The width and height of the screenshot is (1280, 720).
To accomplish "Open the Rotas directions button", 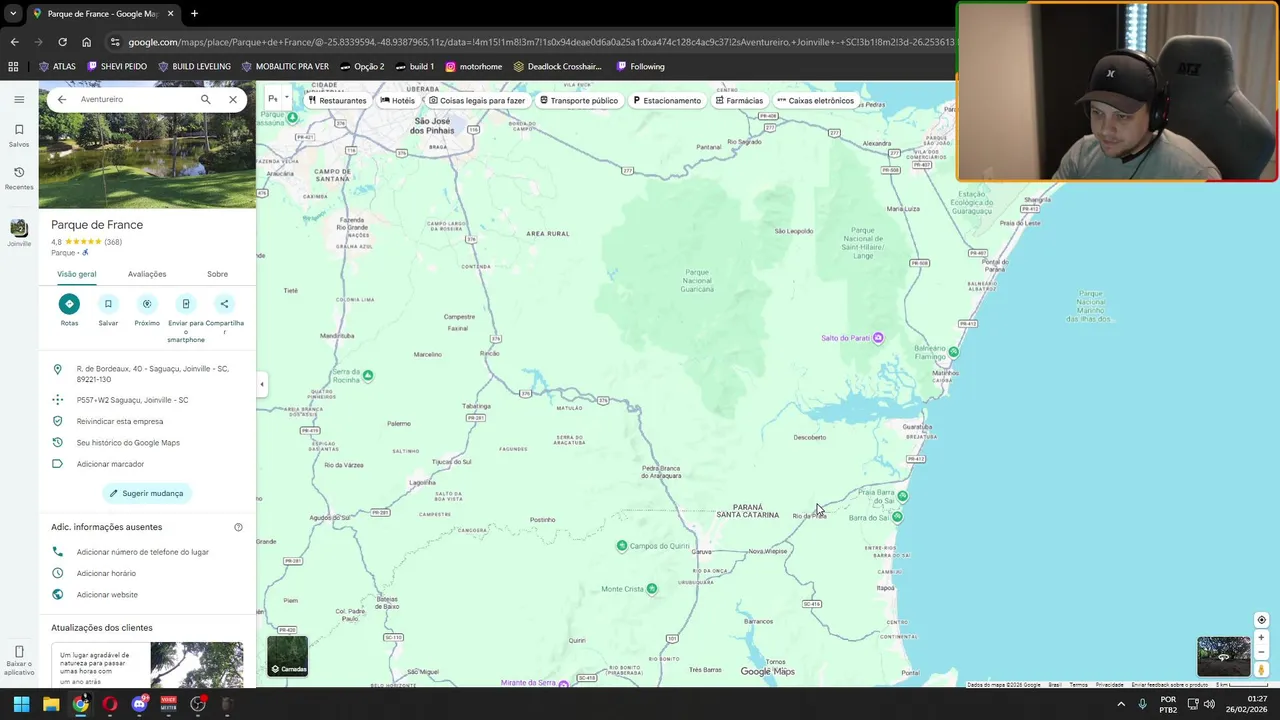I will (x=69, y=304).
